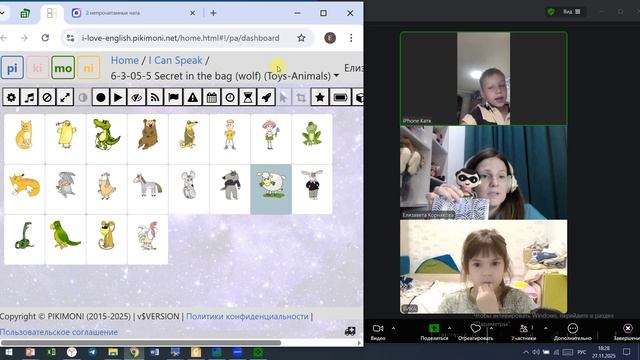The height and width of the screenshot is (360, 640).
Task: Select the brown bear card
Action: pyautogui.click(x=148, y=139)
